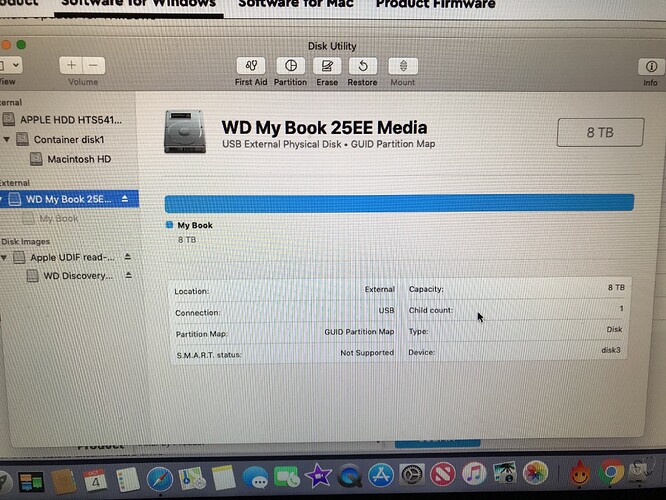Click the large hard drive icon in the header
The height and width of the screenshot is (500, 666).
(x=185, y=131)
